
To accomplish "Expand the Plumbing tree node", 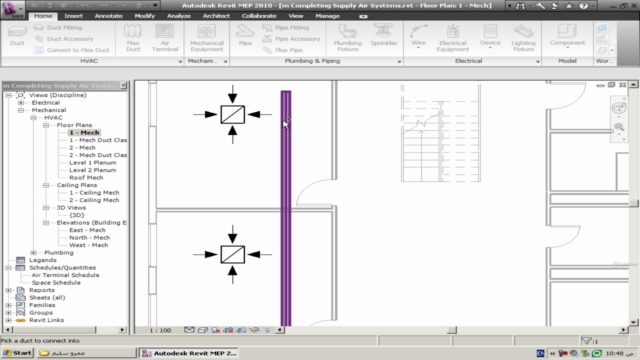I will 33,253.
